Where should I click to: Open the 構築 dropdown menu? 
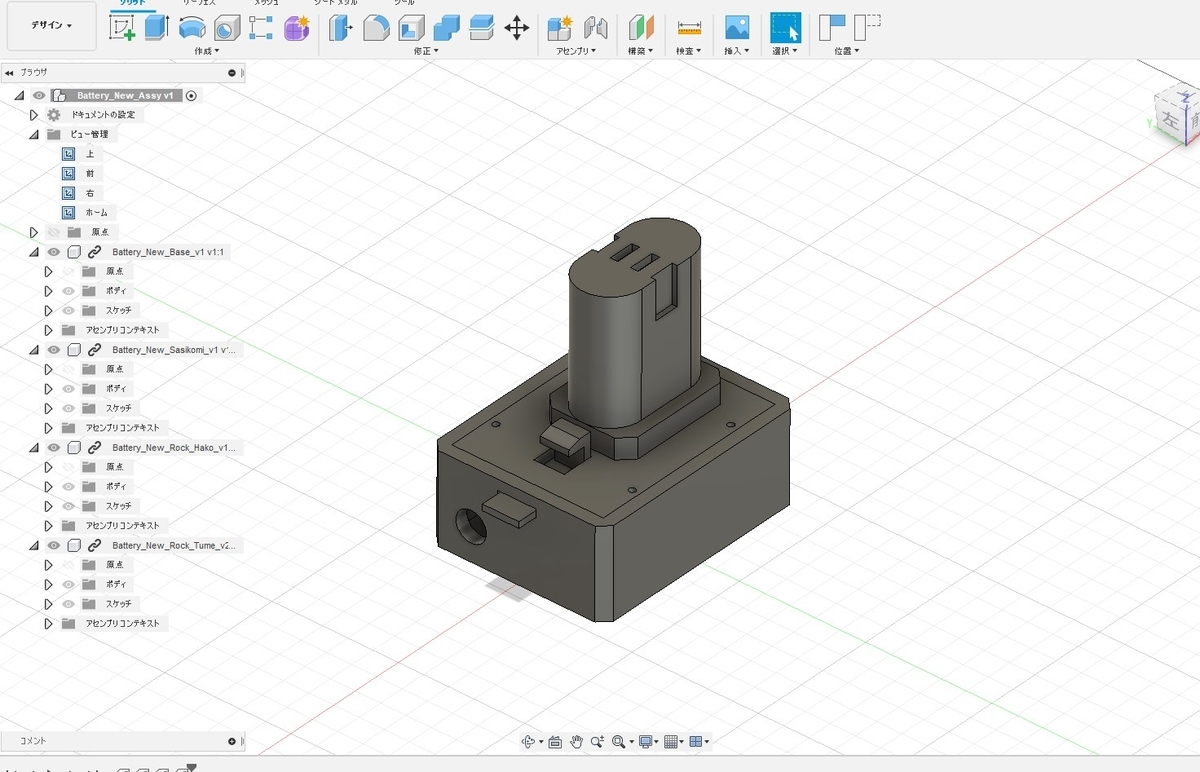pos(640,50)
